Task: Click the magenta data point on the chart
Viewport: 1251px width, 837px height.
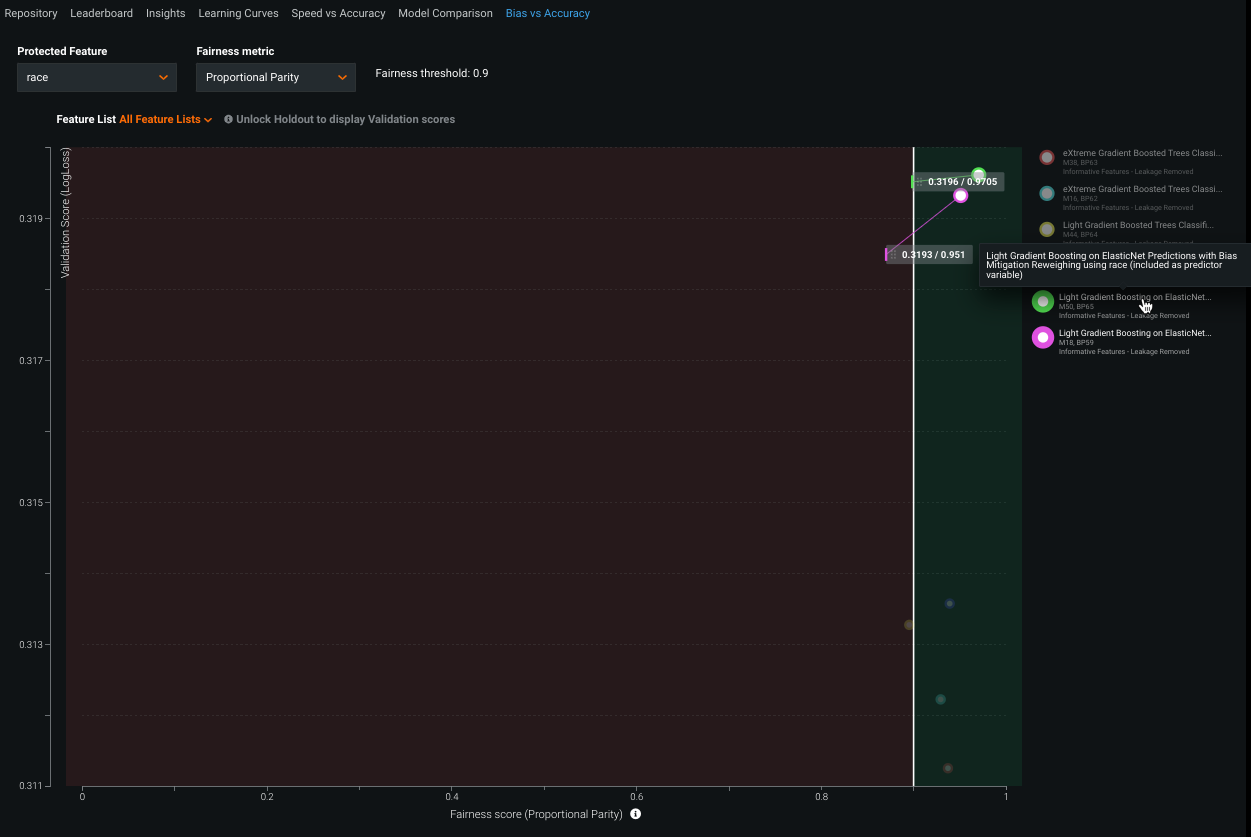Action: tap(960, 196)
